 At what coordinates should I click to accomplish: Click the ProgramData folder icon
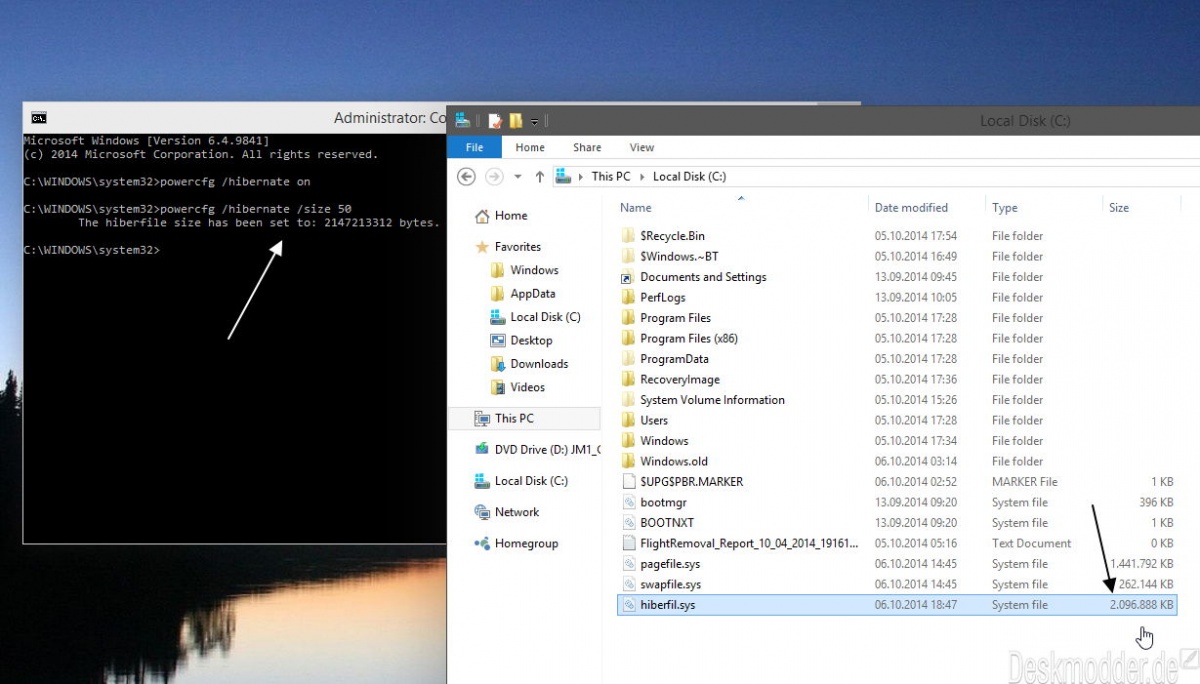[628, 359]
